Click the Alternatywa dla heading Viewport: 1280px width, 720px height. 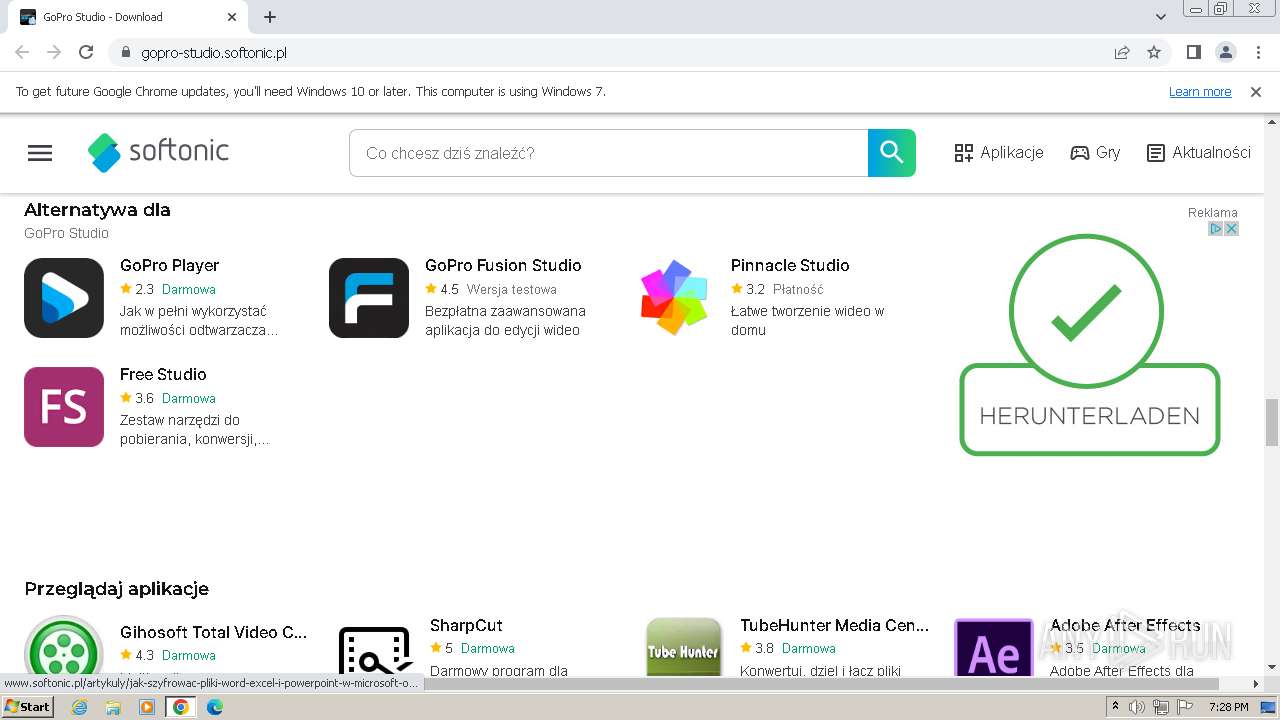[x=97, y=210]
